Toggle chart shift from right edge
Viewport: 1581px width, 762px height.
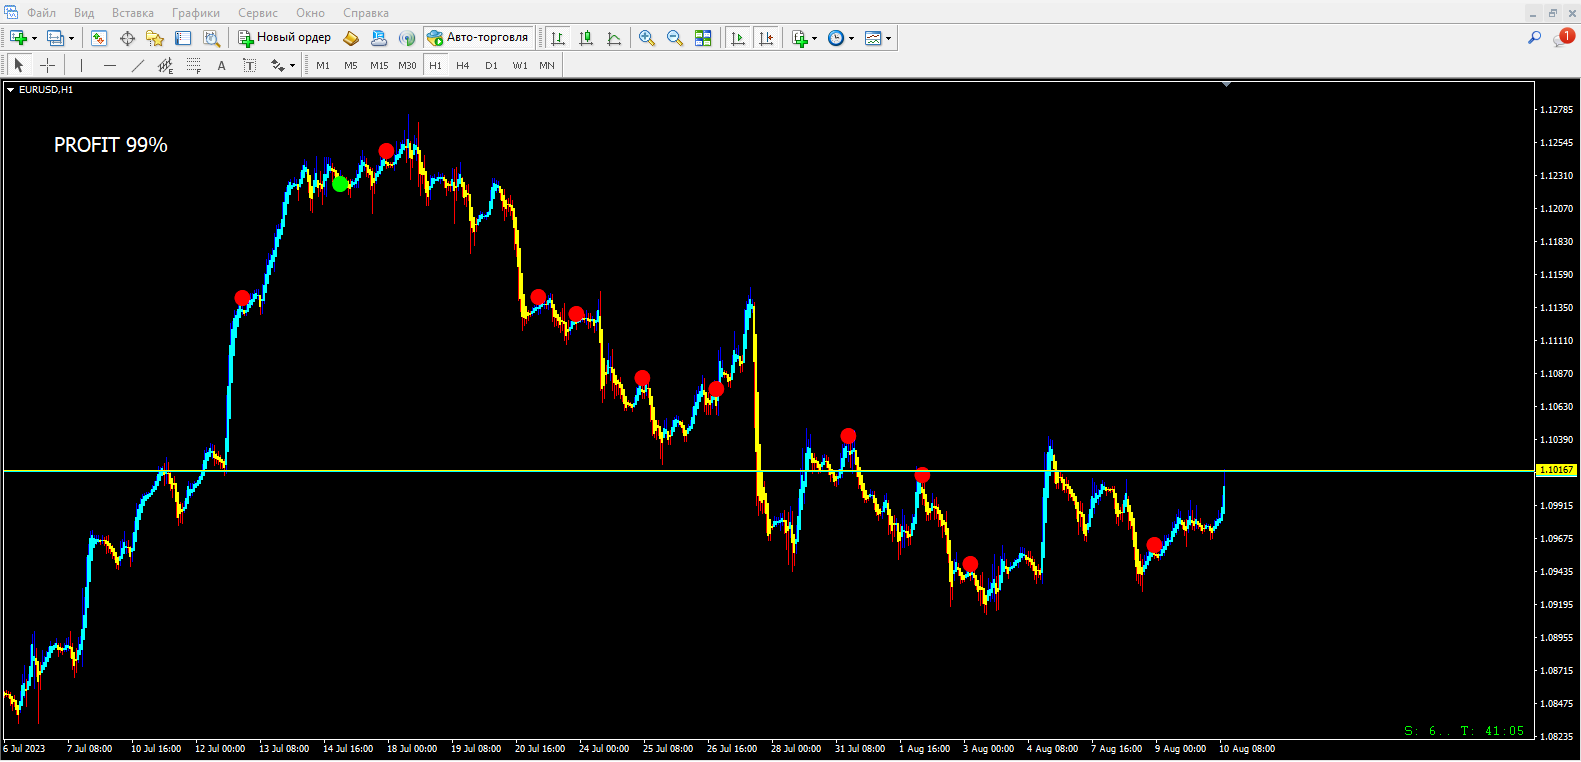pyautogui.click(x=766, y=38)
